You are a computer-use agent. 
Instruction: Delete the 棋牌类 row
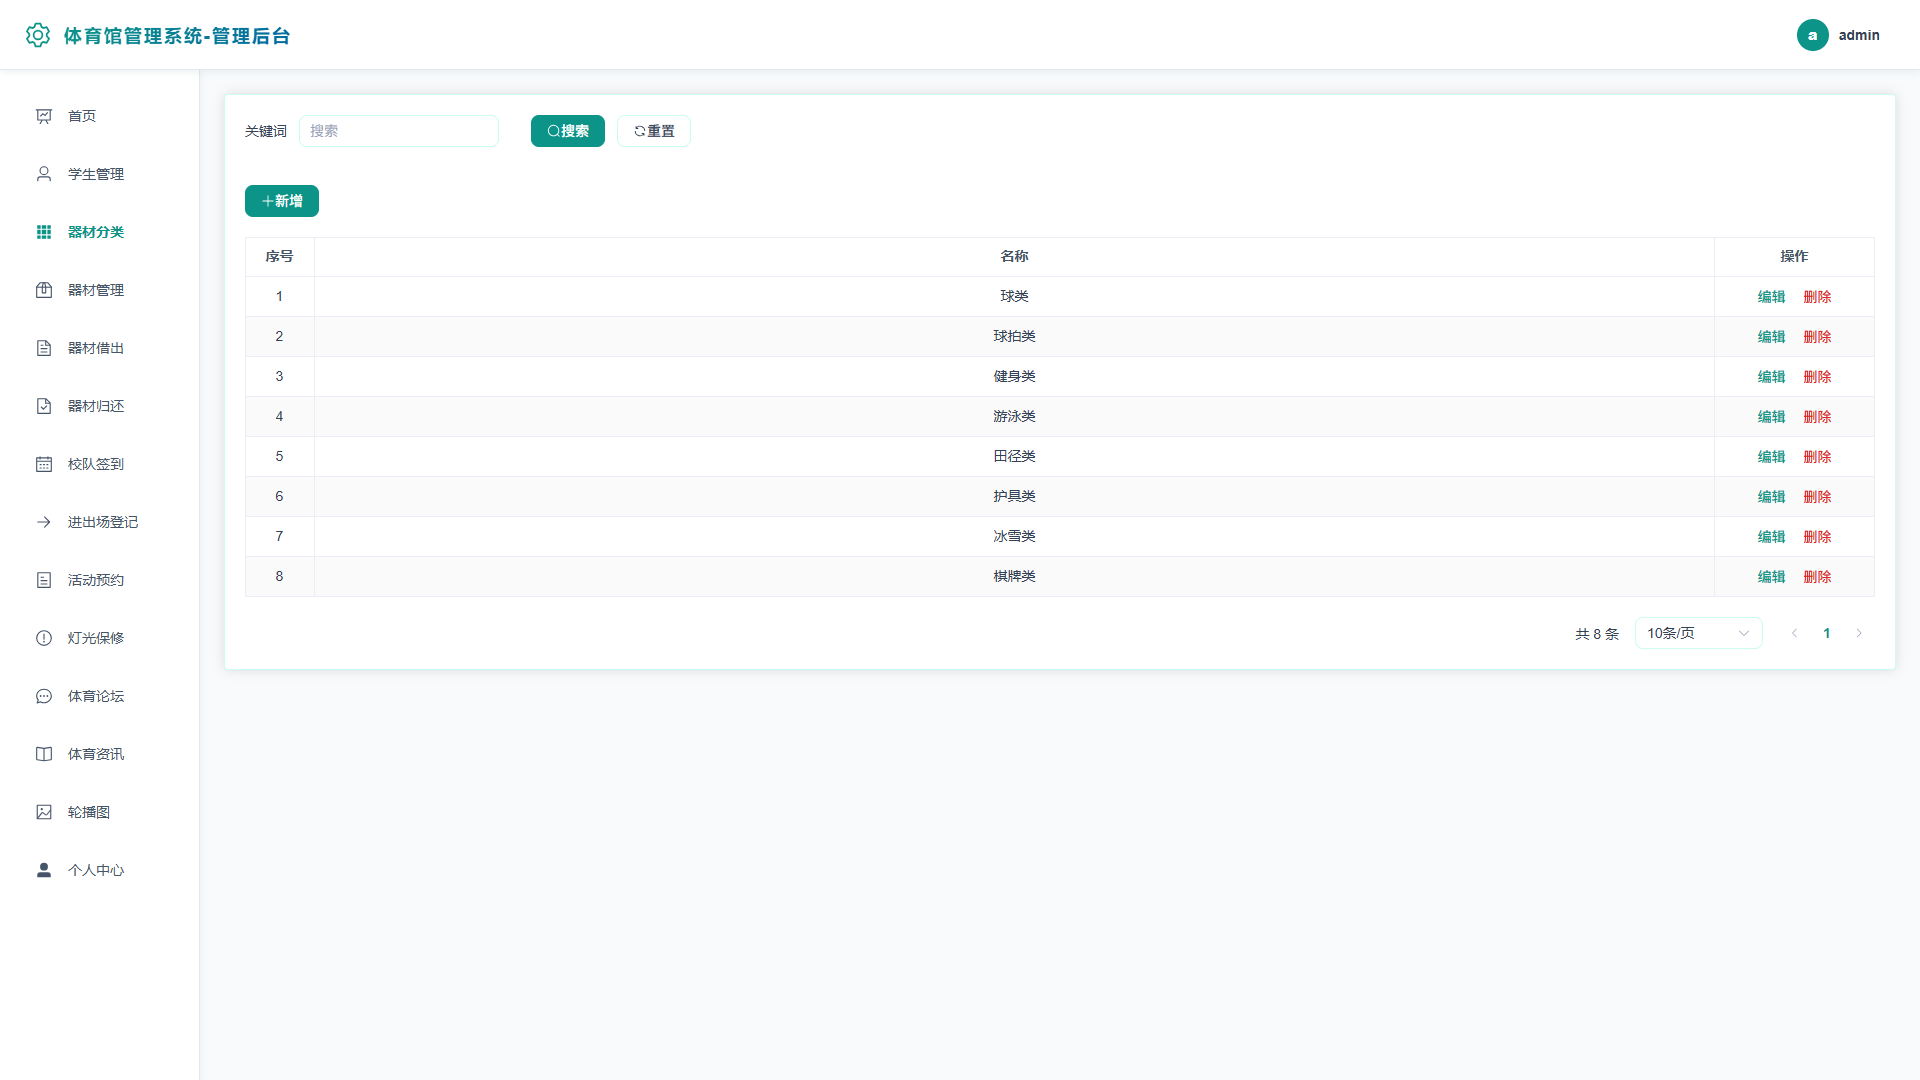click(x=1817, y=577)
